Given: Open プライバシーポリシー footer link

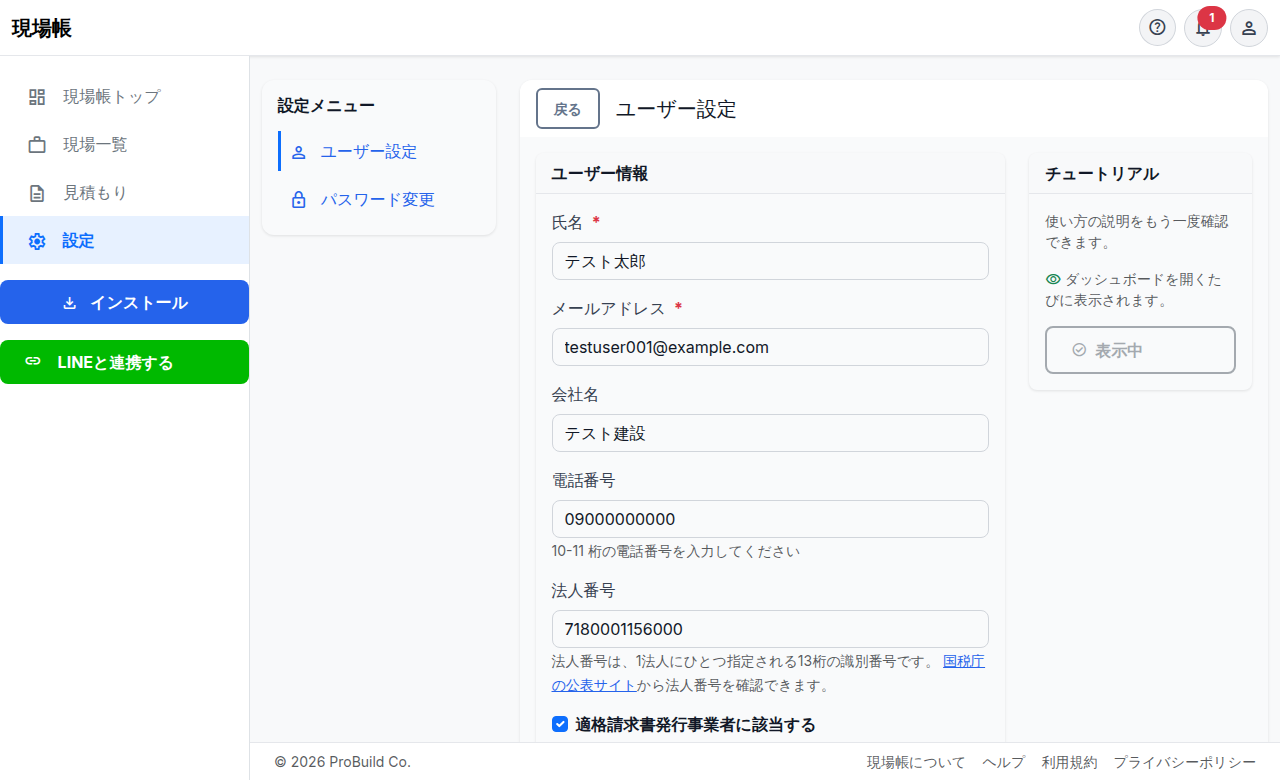Looking at the screenshot, I should coord(1185,762).
